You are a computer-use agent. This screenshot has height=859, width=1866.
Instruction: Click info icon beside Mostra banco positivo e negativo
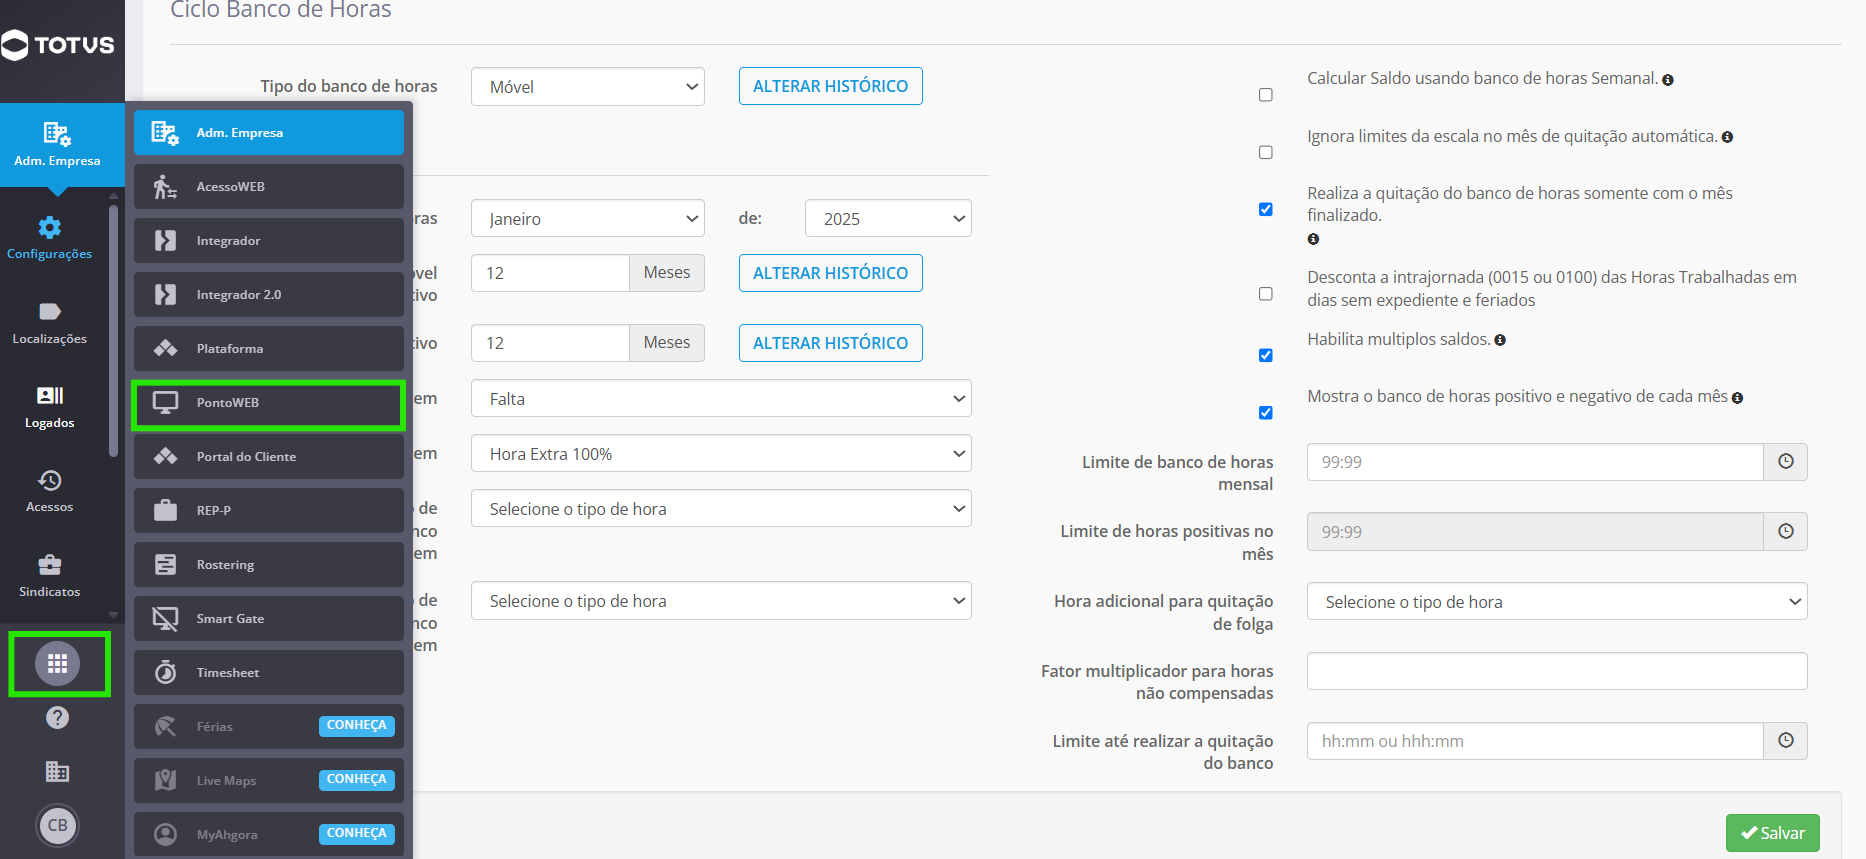click(x=1737, y=398)
